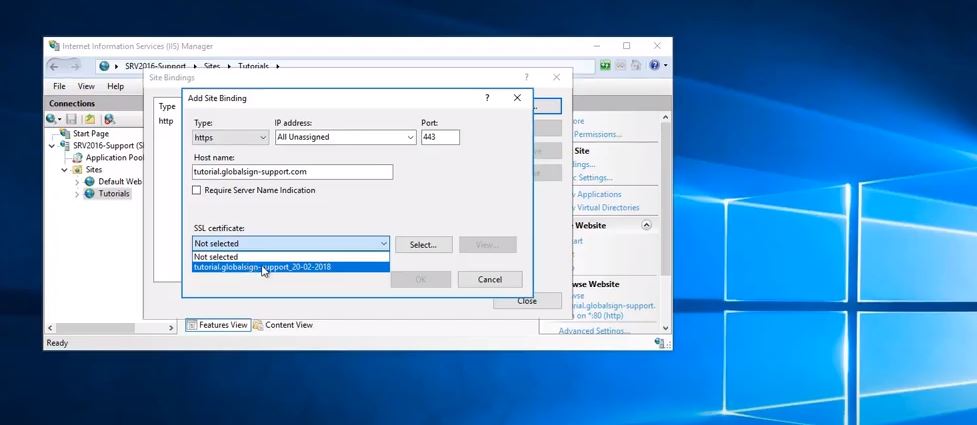This screenshot has height=425, width=977.
Task: Open the blue help icon in IIS toolbar
Action: (654, 65)
